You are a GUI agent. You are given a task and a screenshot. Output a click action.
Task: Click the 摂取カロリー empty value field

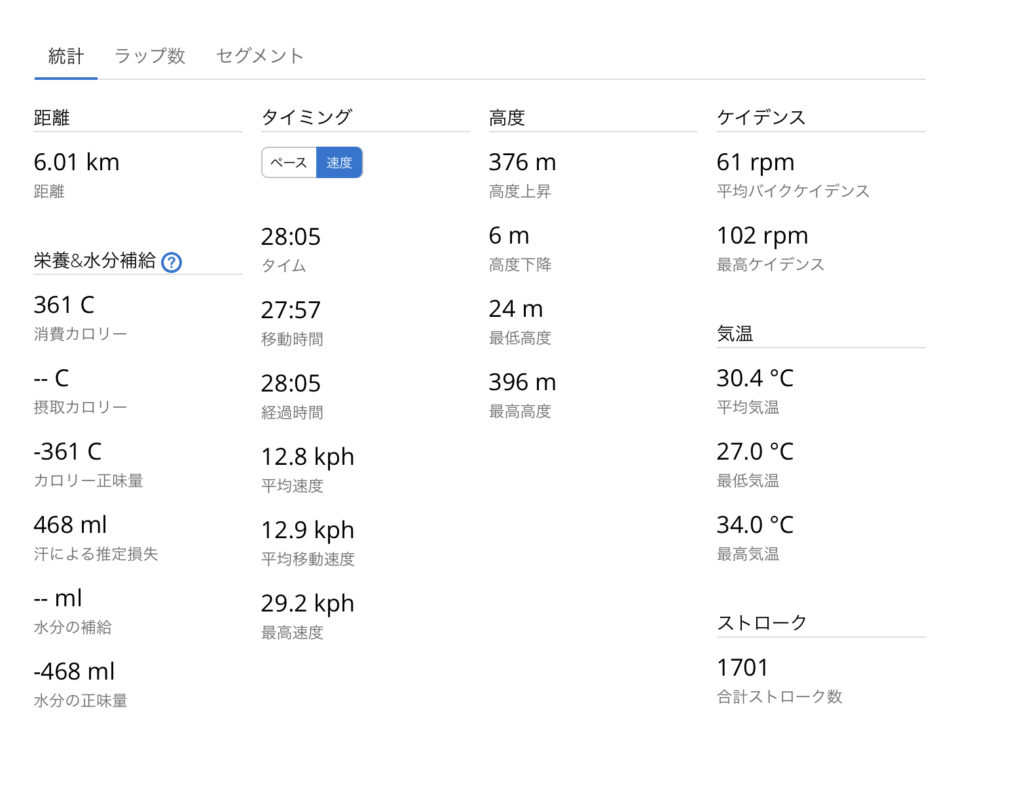51,378
